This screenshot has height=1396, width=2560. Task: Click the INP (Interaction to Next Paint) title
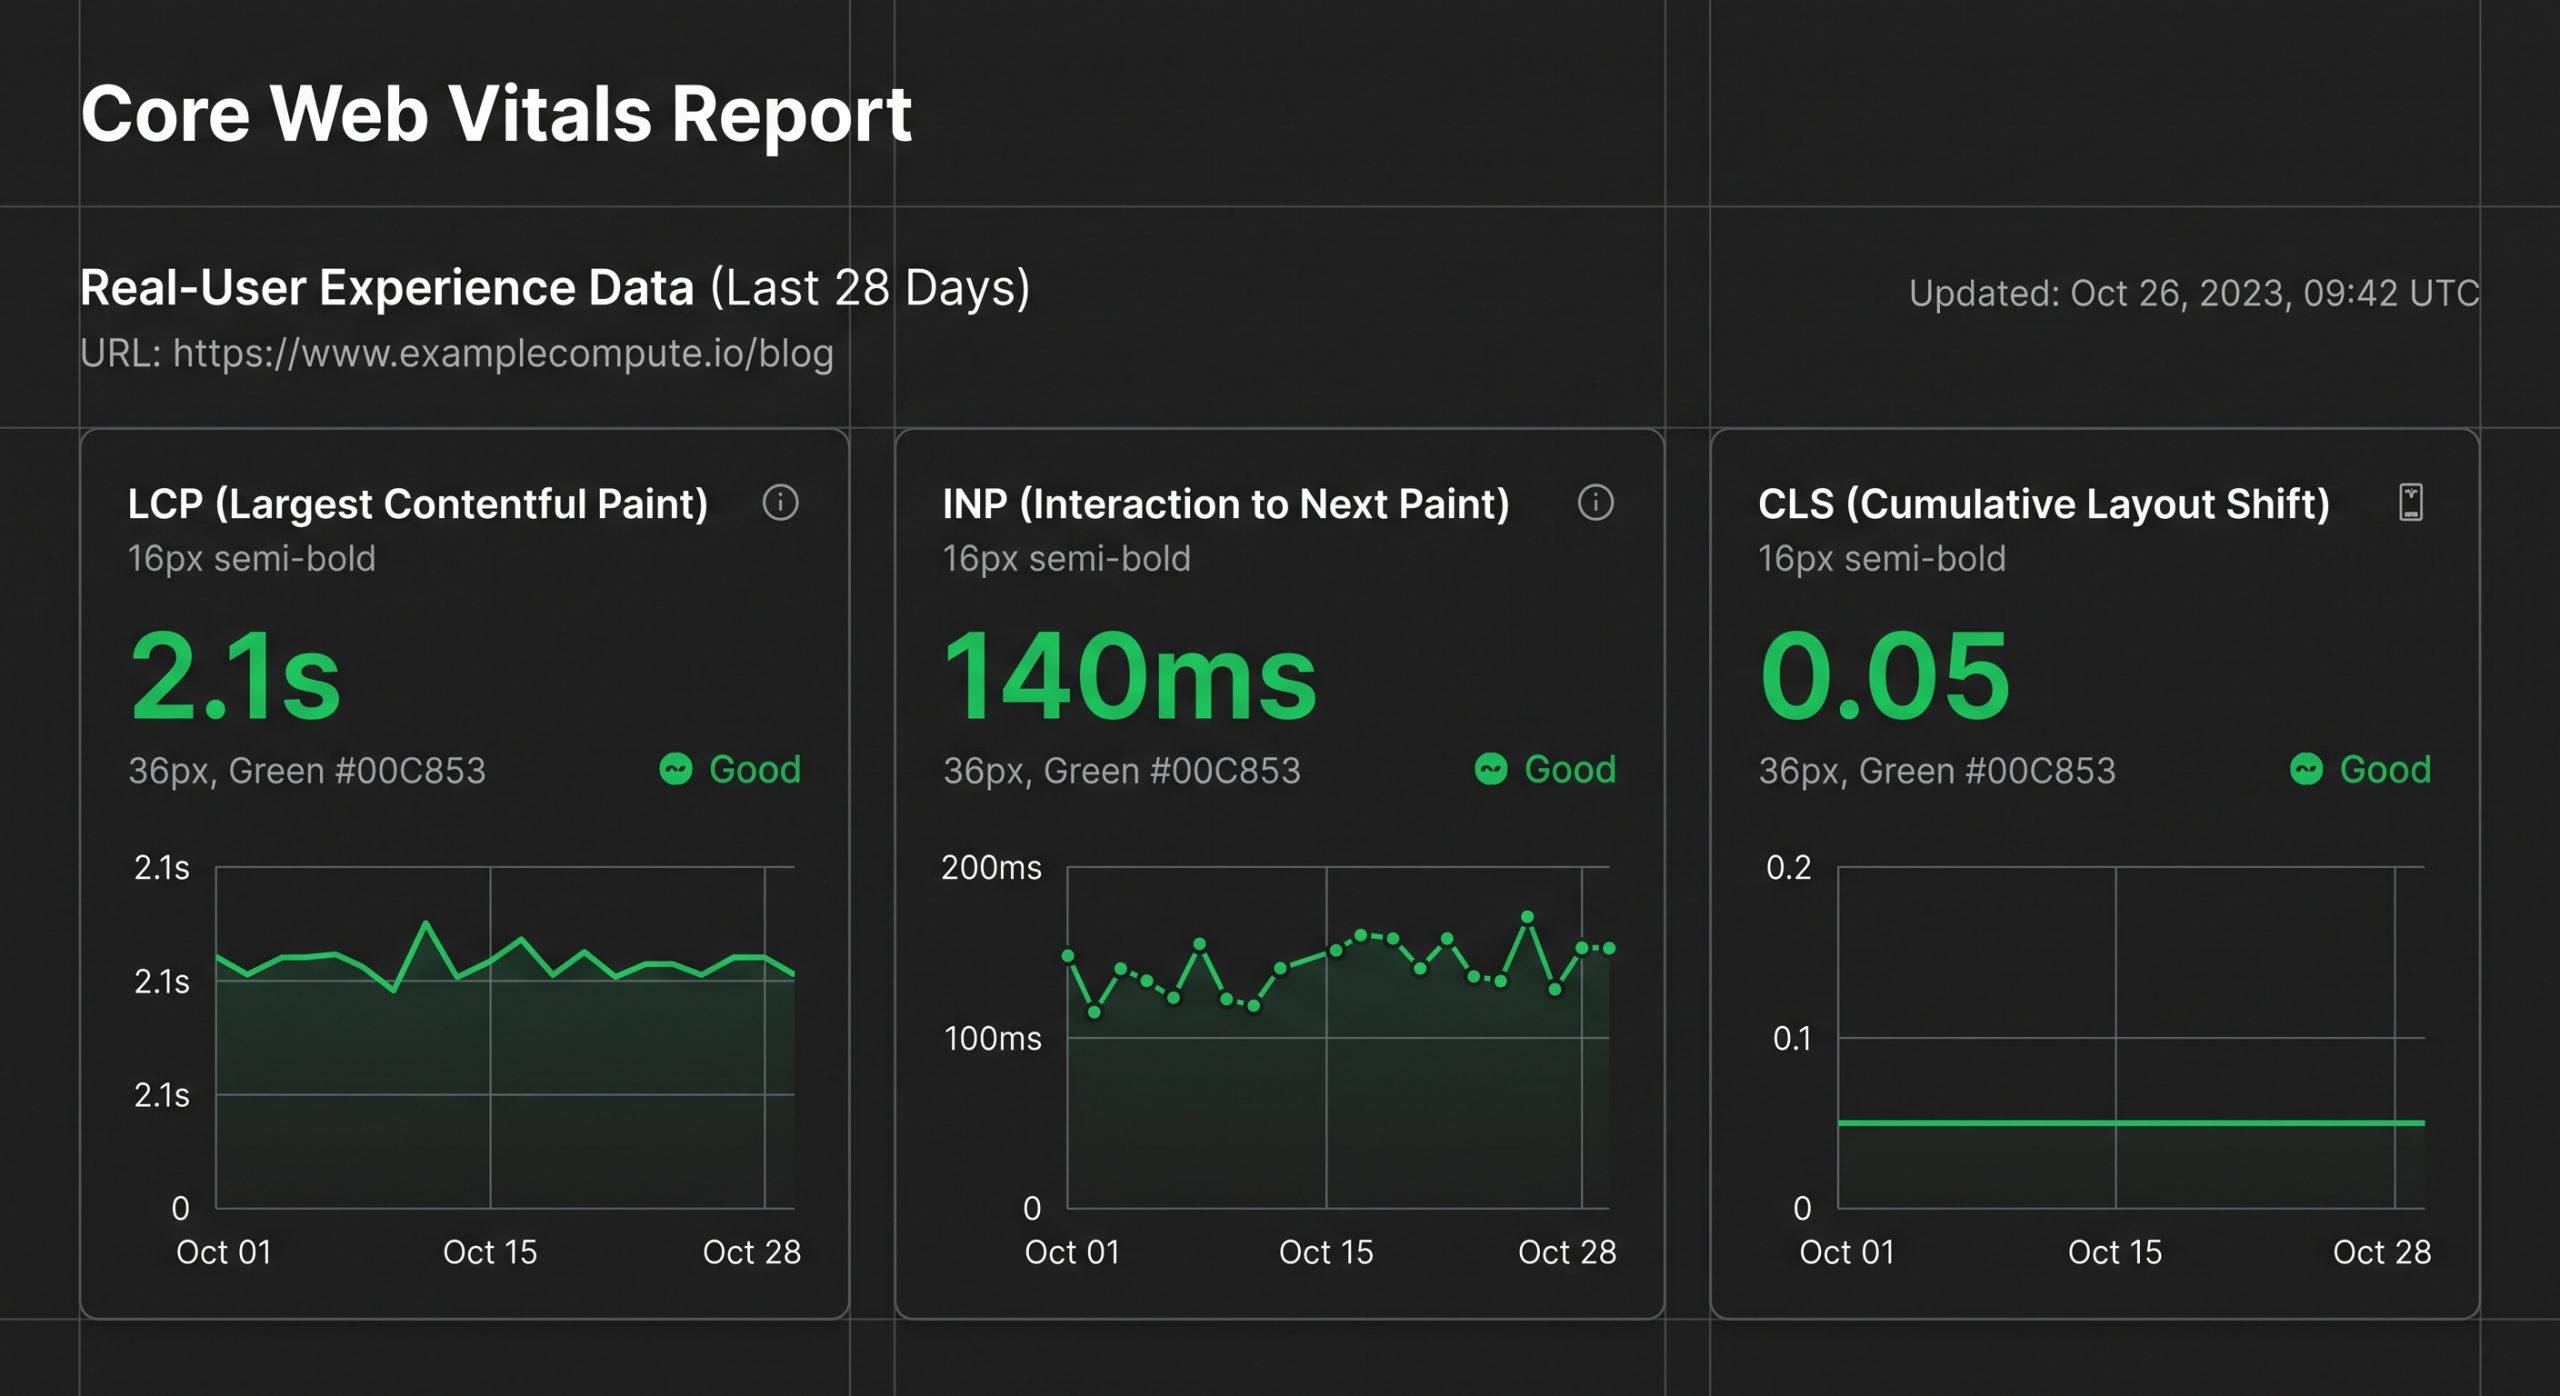(x=1226, y=504)
